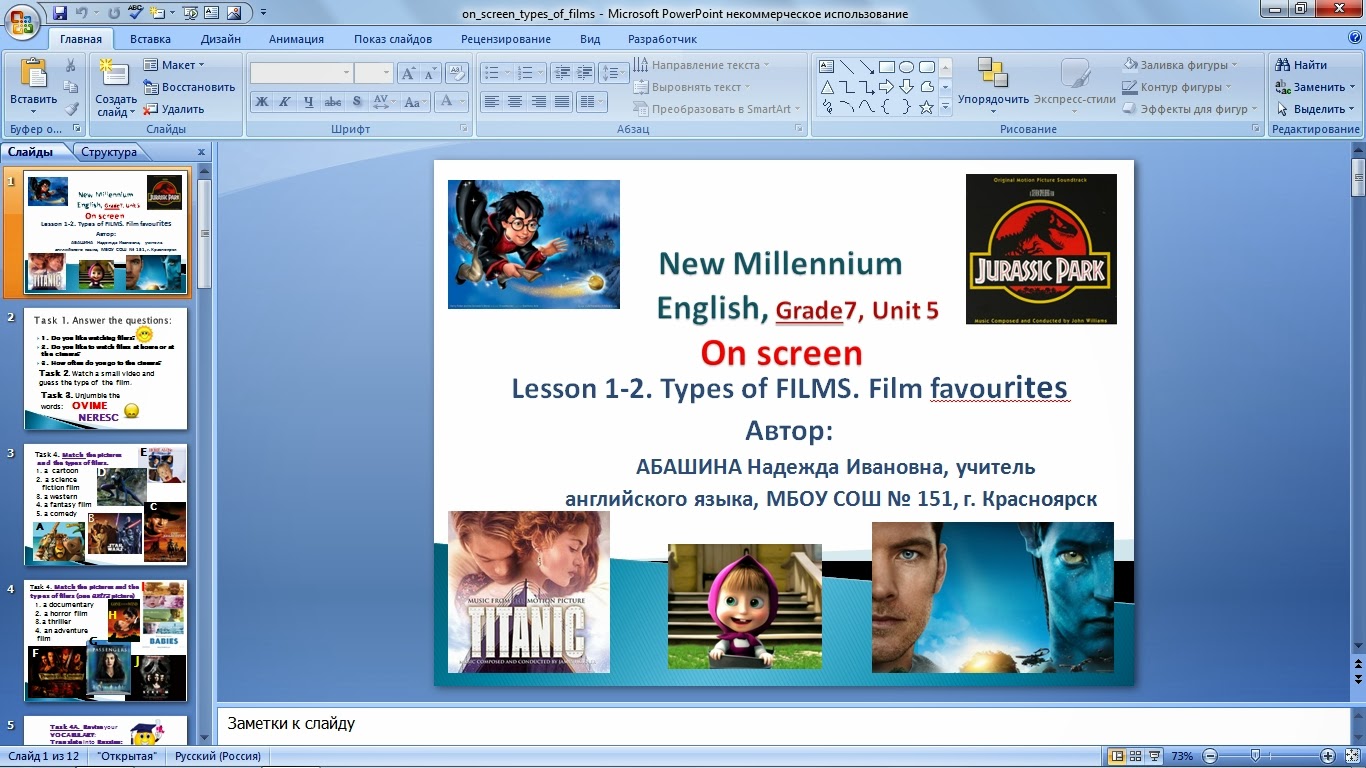The image size is (1366, 768).
Task: Switch to the Вставка ribbon tab
Action: [150, 39]
